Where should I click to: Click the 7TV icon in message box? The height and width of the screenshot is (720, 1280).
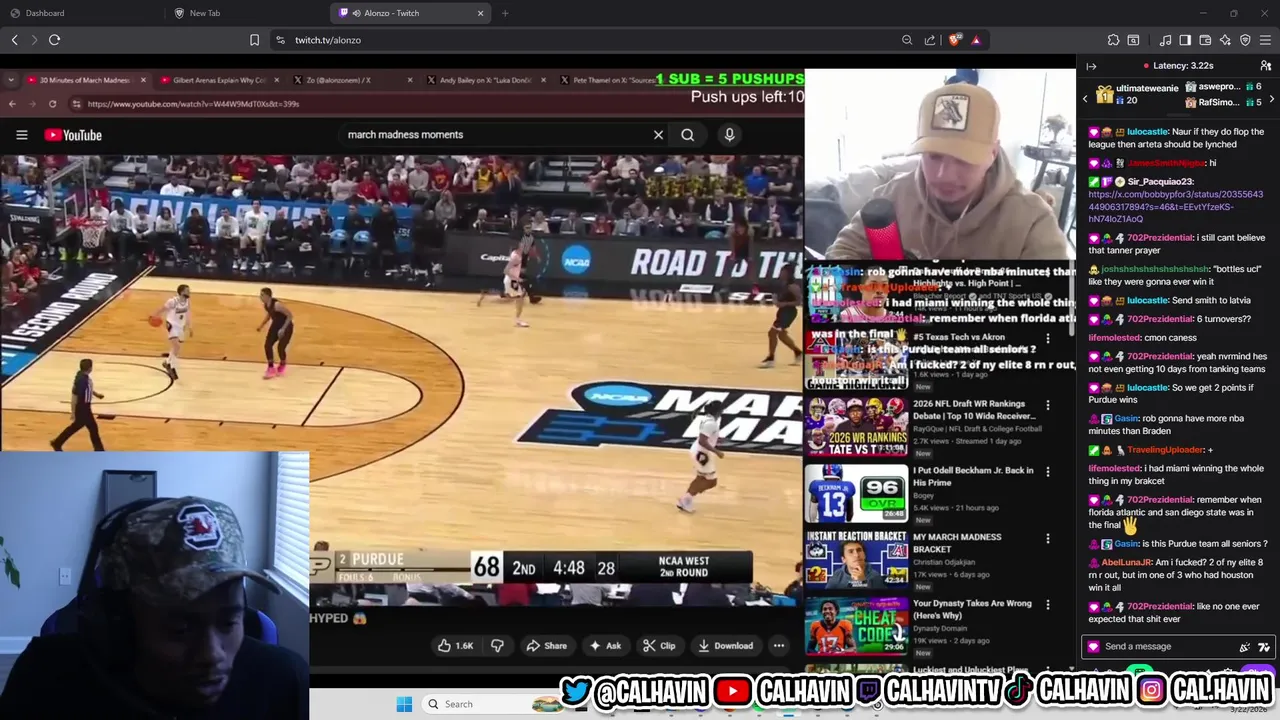tap(1264, 647)
